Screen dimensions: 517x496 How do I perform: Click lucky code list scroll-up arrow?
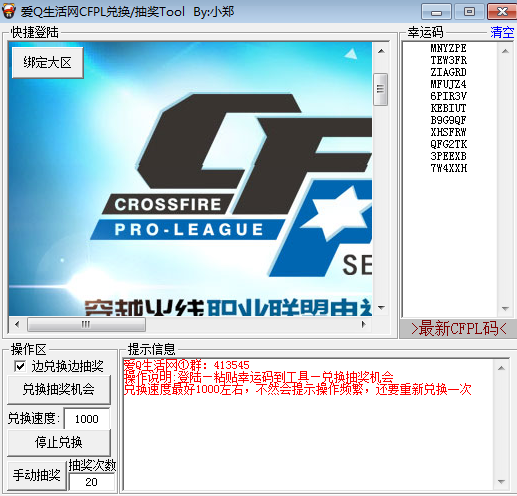pyautogui.click(x=505, y=51)
